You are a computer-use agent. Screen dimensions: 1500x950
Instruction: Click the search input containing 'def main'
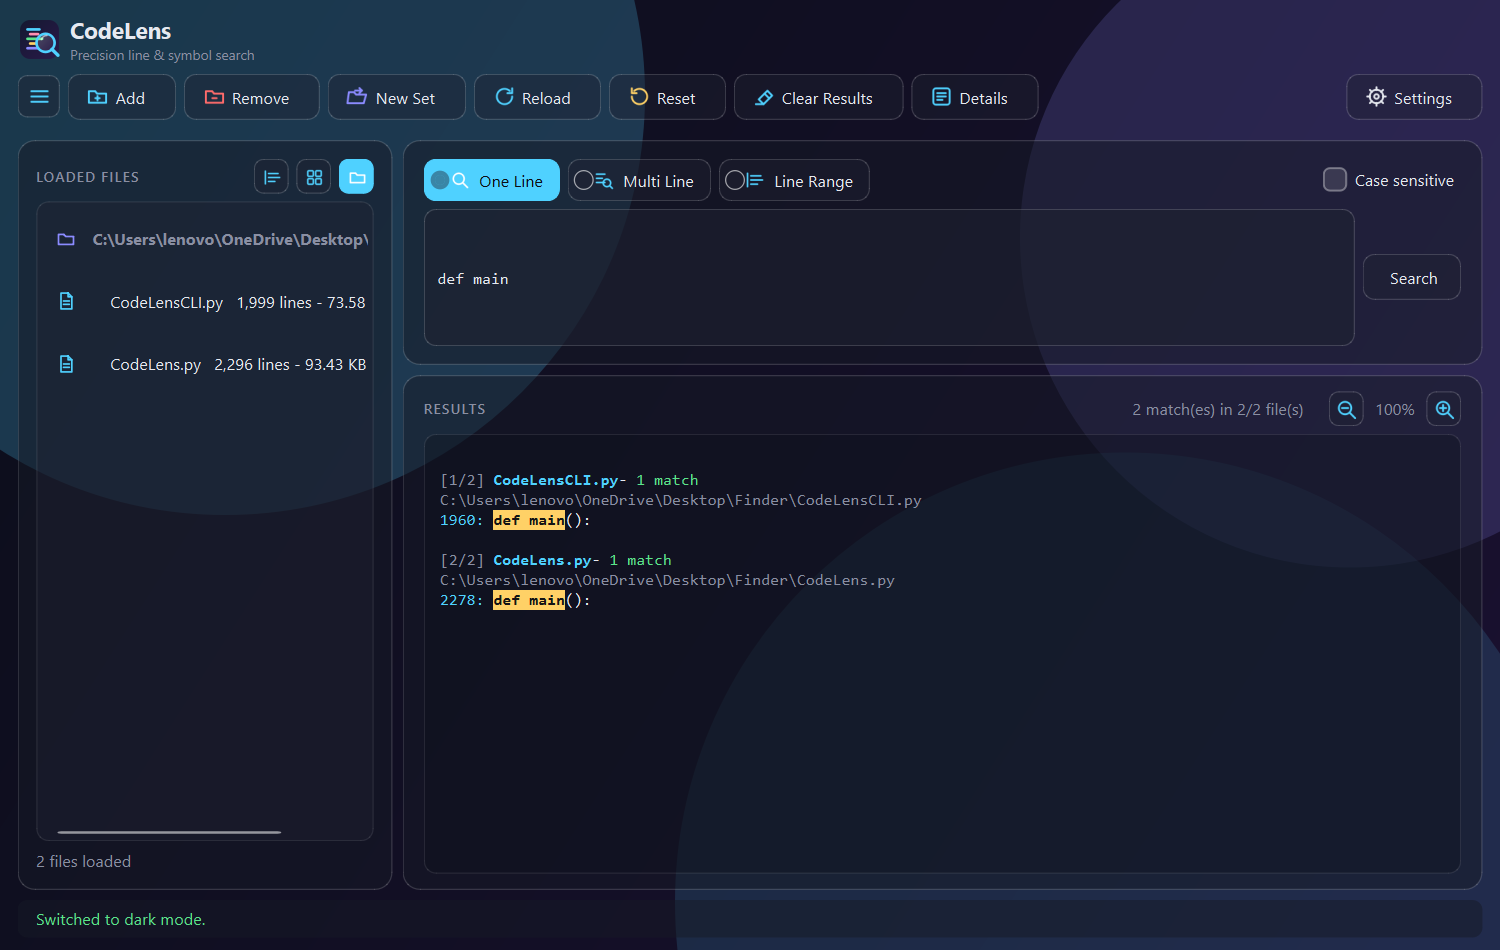(x=889, y=278)
